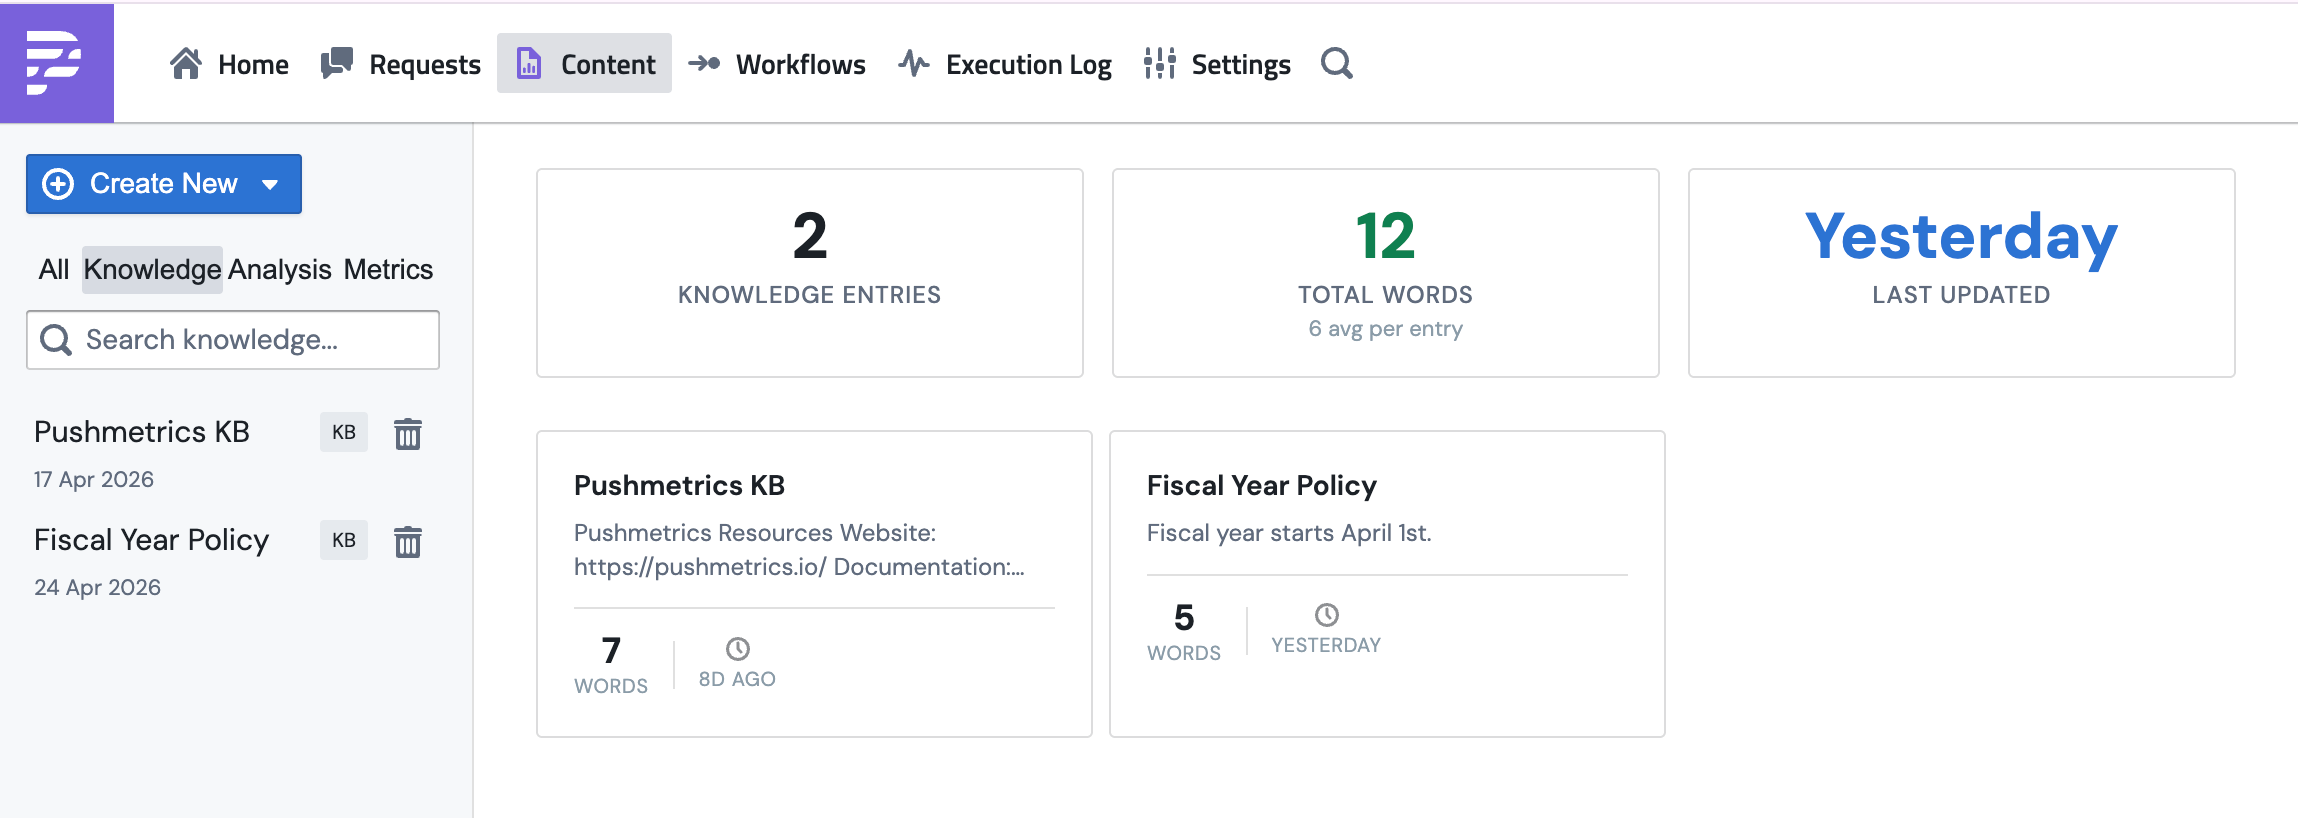Click 'Fiscal year starts April 1st.' text
Screen dimensions: 2298x818
1289,533
